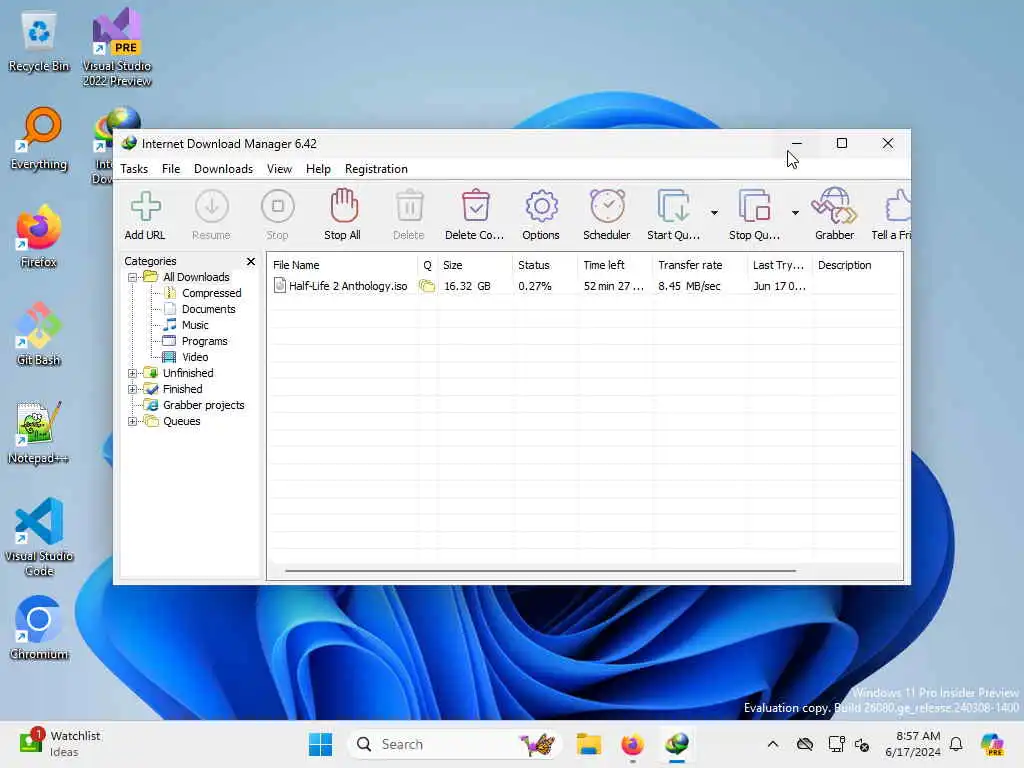Expand the Finished tree node

pos(133,389)
